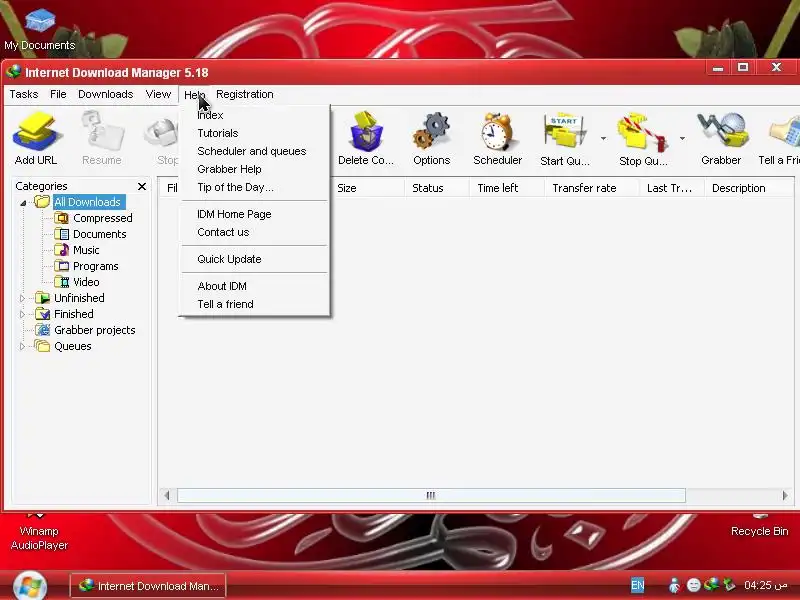Click the Size column header
The width and height of the screenshot is (800, 600).
[x=367, y=188]
